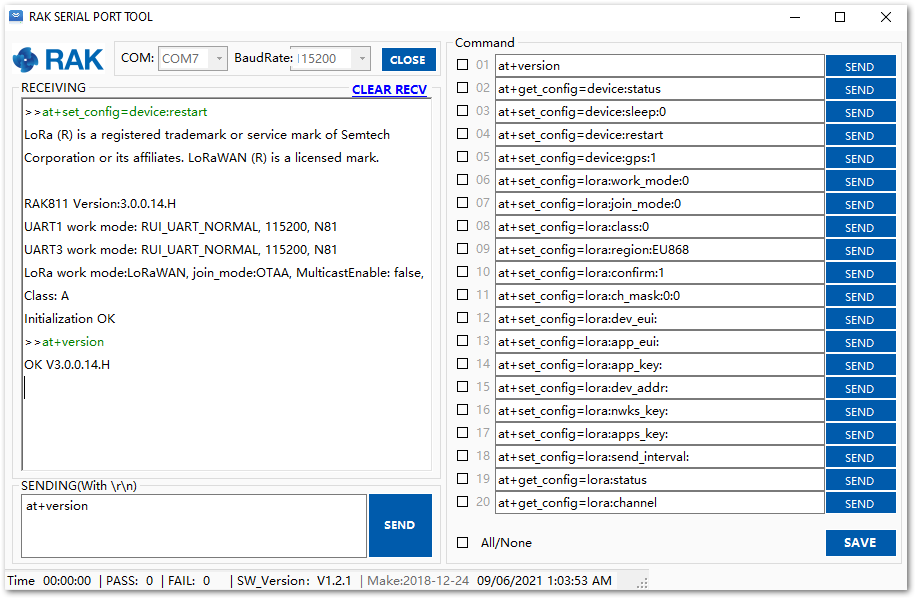Click 'Initialization OK' line in log
The height and width of the screenshot is (599, 916).
tap(70, 319)
